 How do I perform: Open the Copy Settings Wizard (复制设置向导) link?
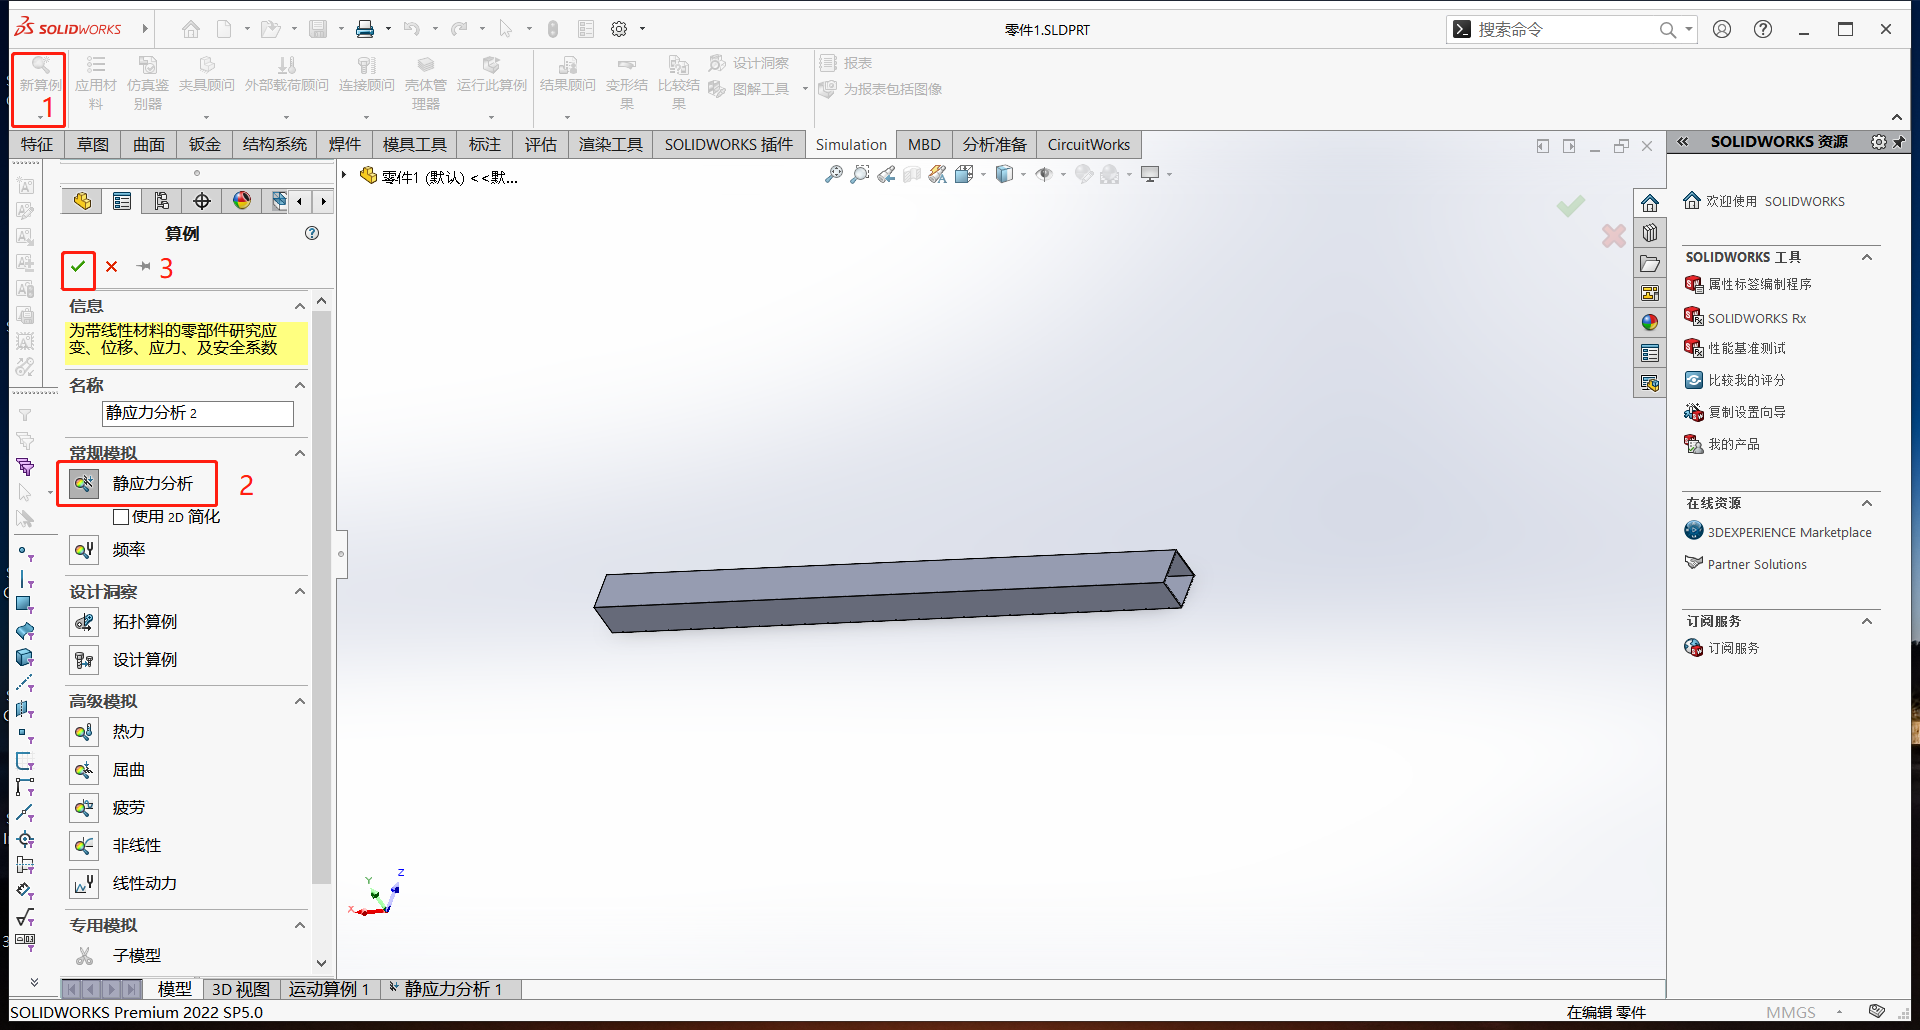point(1746,412)
